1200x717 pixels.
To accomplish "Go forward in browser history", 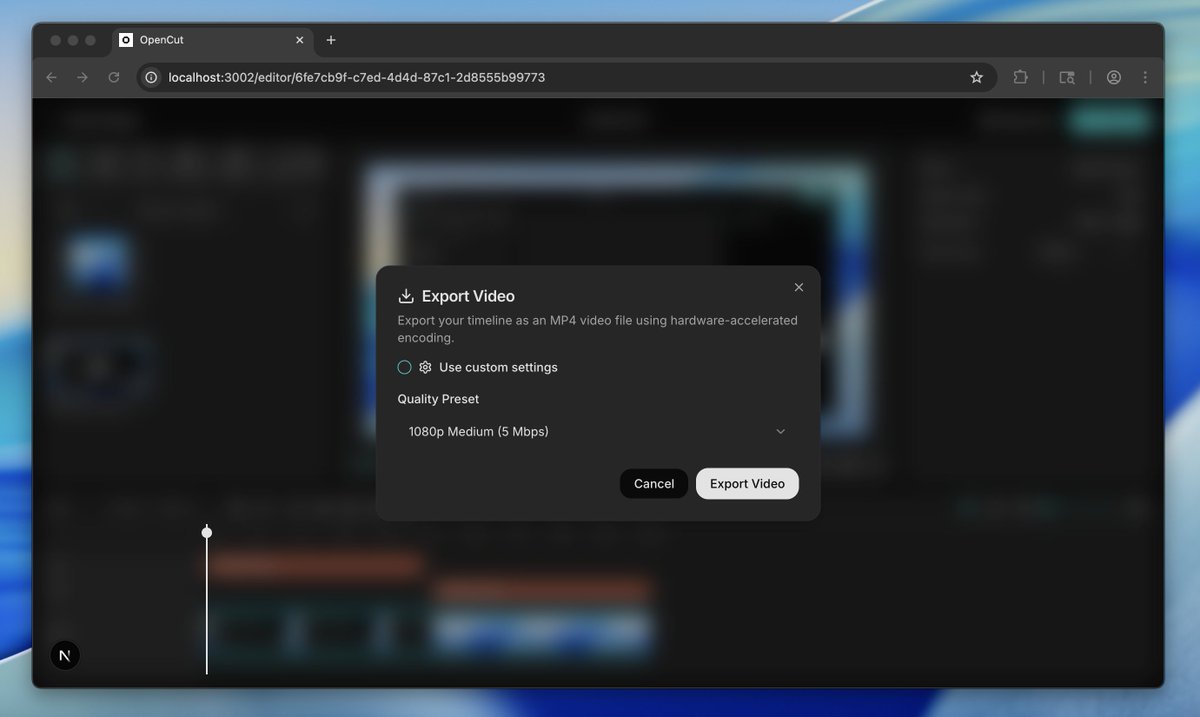I will (x=83, y=77).
